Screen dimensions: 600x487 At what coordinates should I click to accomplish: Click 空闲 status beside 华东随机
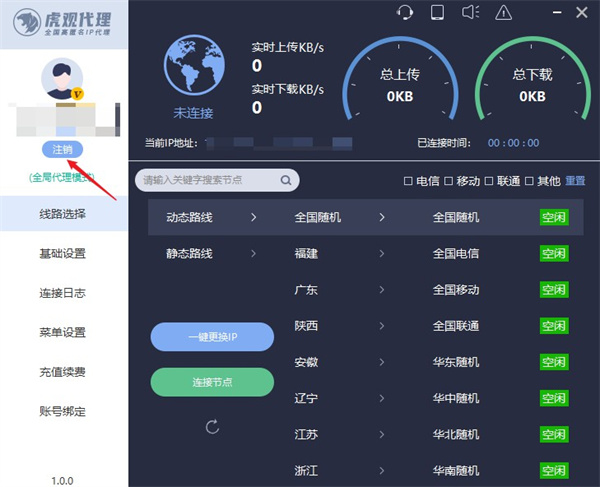click(554, 362)
